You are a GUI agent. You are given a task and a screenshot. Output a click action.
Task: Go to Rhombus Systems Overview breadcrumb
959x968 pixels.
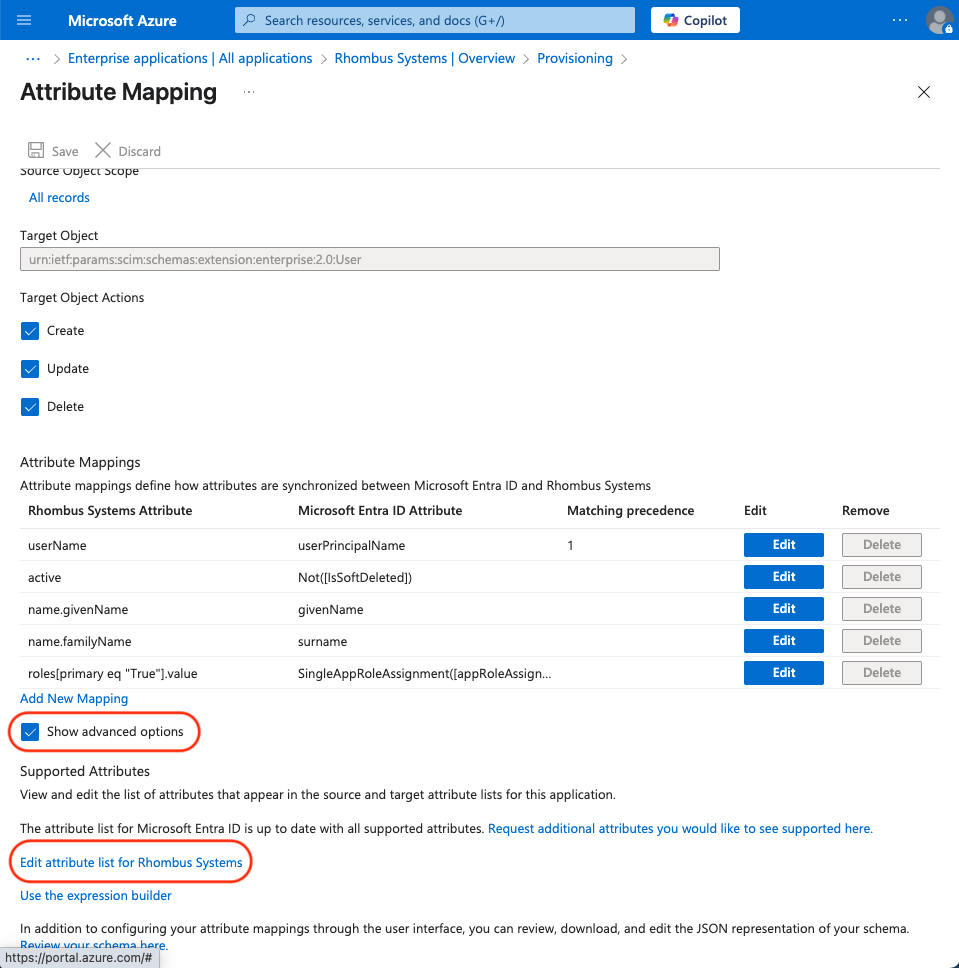(x=425, y=59)
